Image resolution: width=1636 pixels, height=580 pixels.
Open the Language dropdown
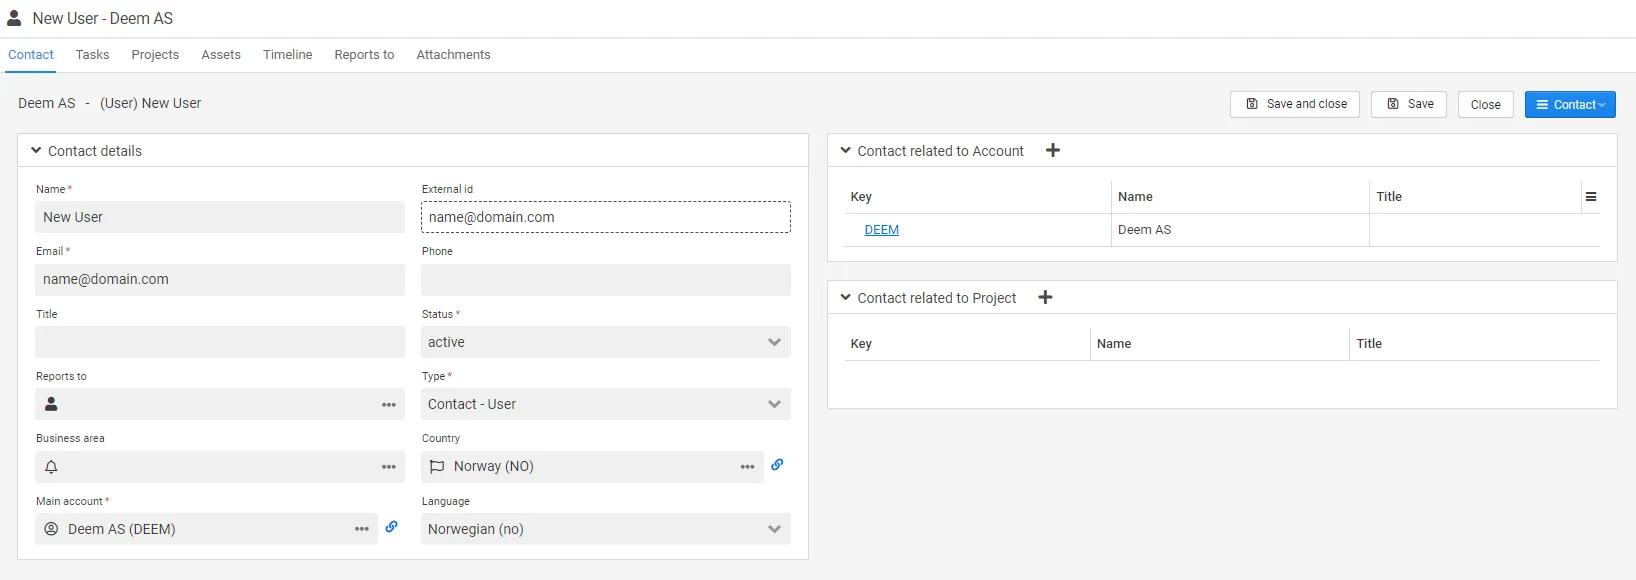coord(605,529)
